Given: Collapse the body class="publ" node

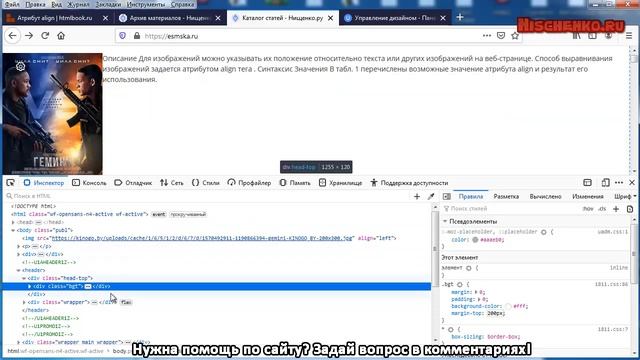Looking at the screenshot, I should [x=13, y=230].
